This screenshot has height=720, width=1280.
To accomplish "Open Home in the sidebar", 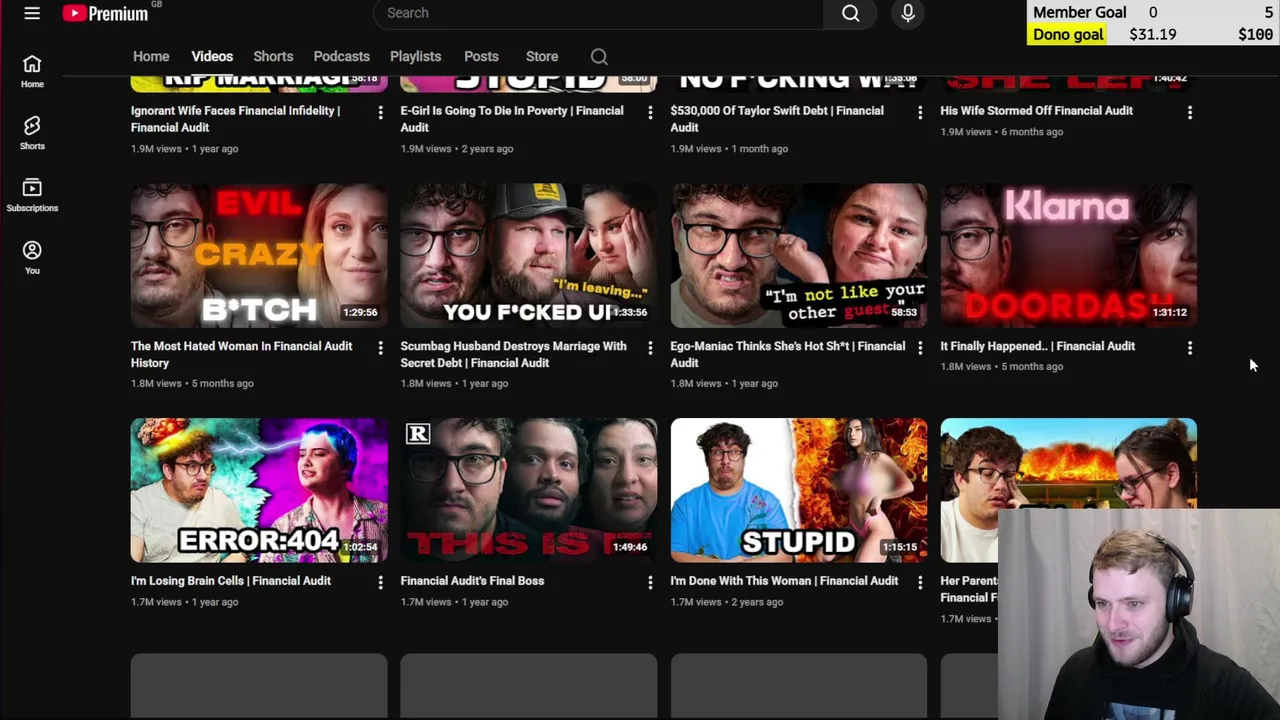I will coord(32,71).
